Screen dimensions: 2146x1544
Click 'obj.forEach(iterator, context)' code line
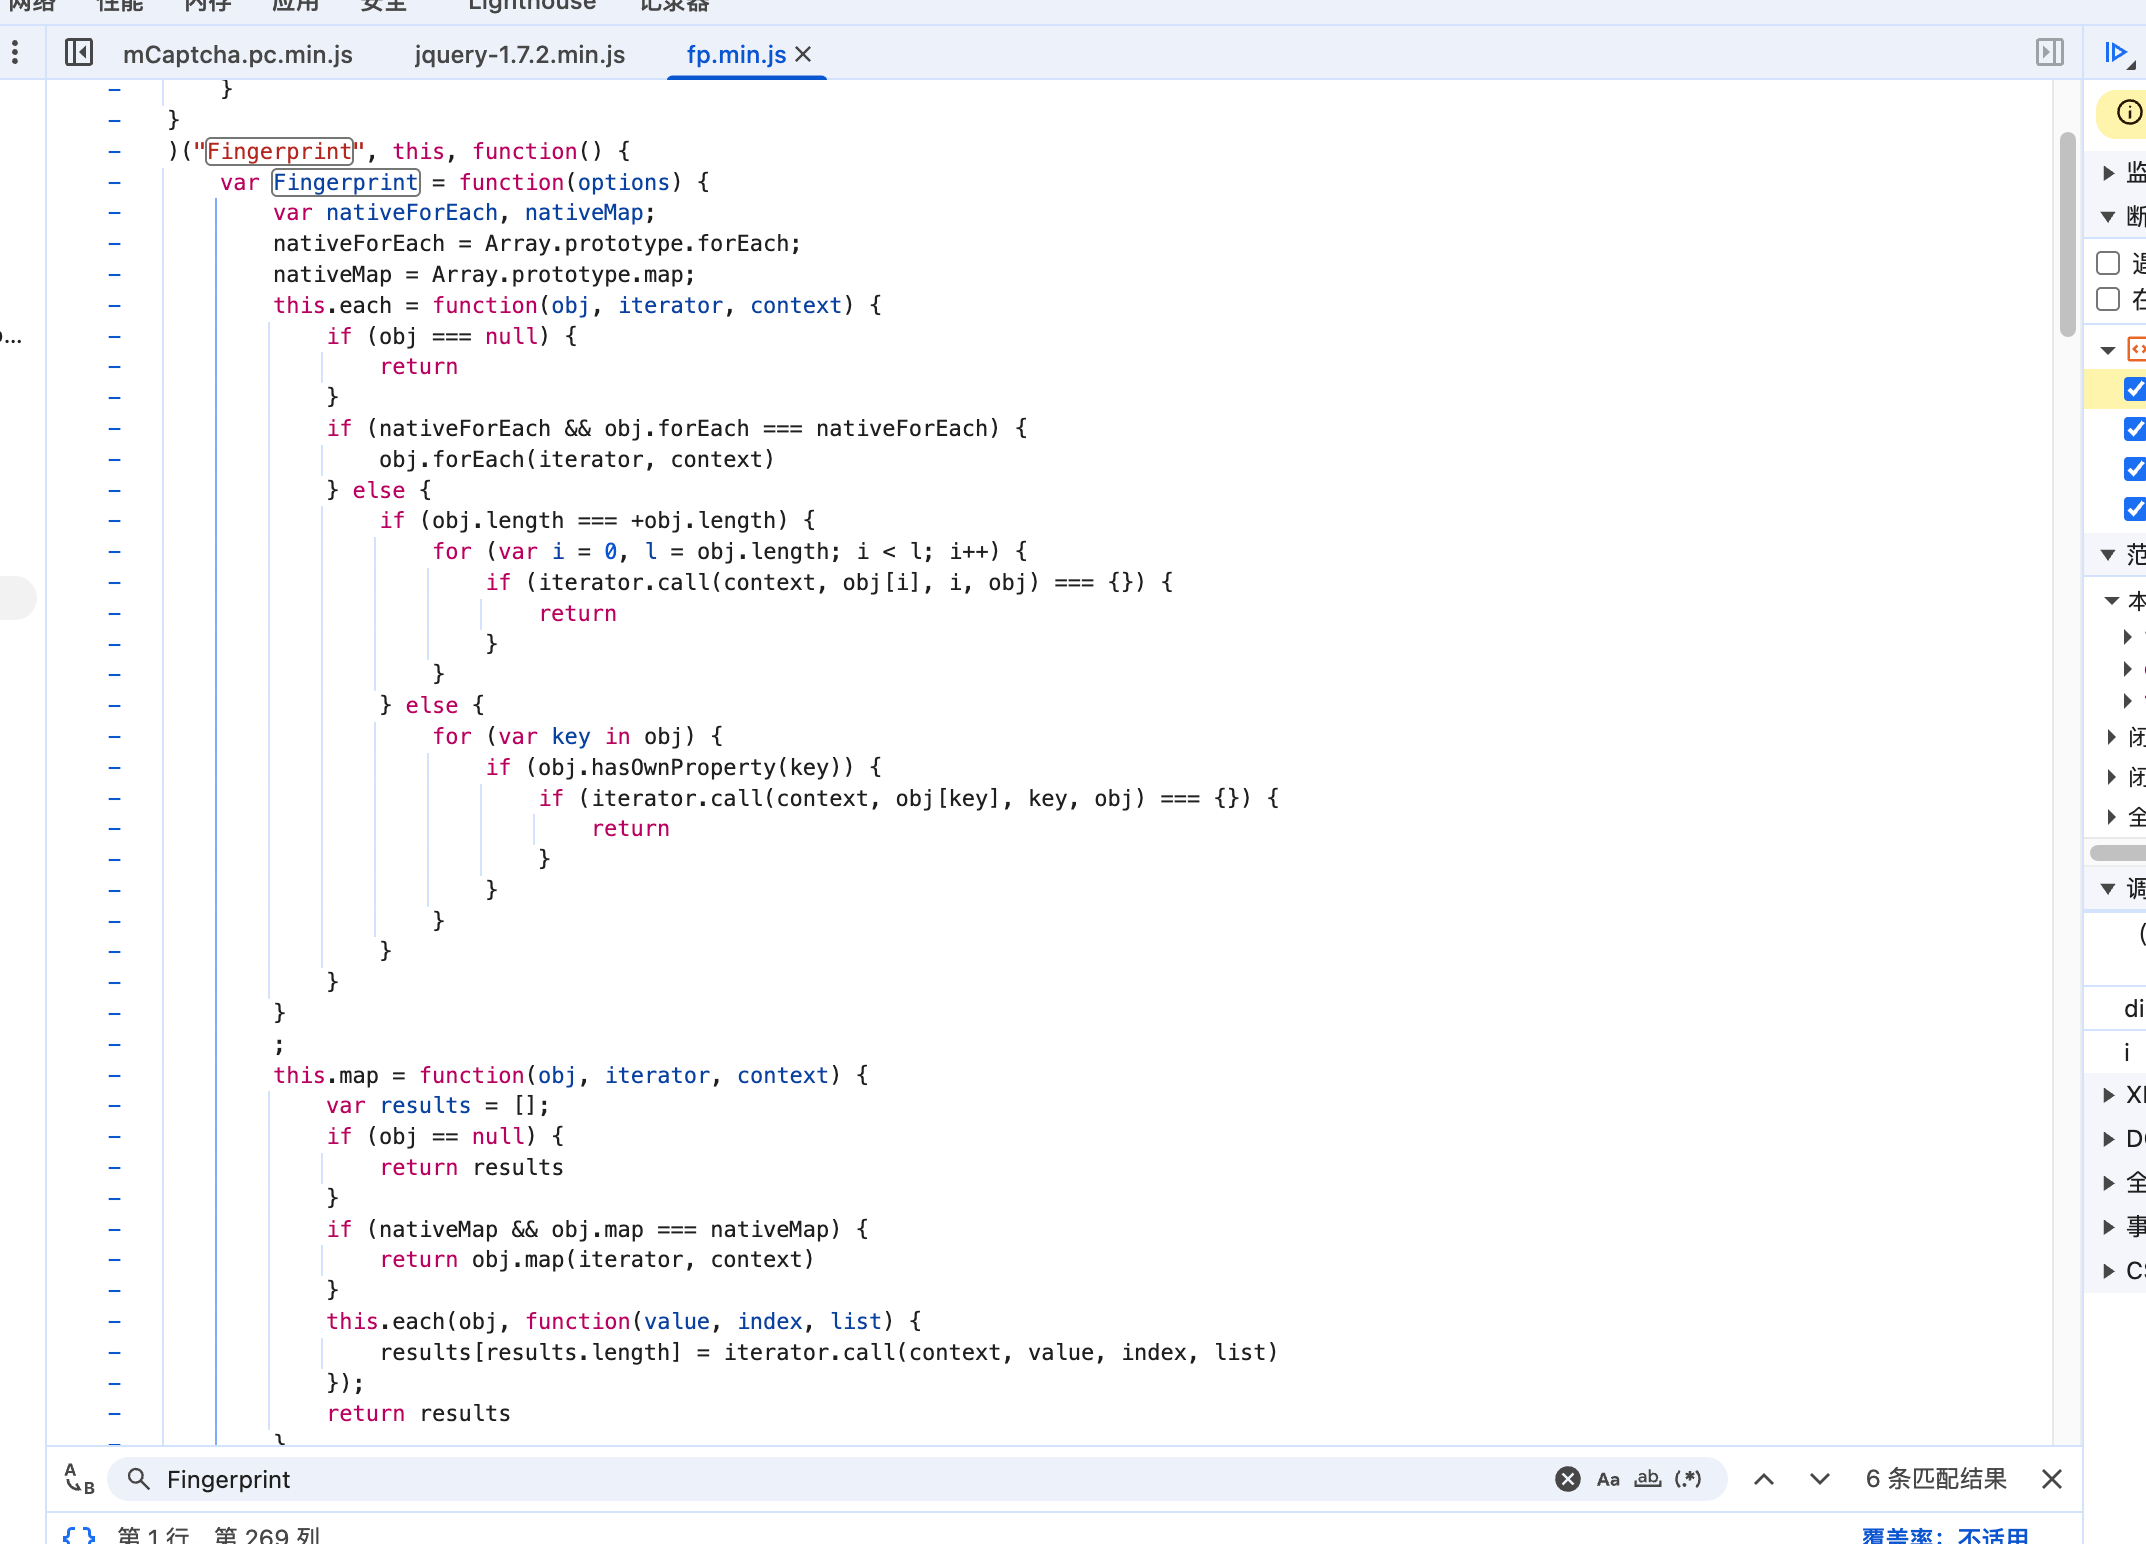pyautogui.click(x=577, y=459)
